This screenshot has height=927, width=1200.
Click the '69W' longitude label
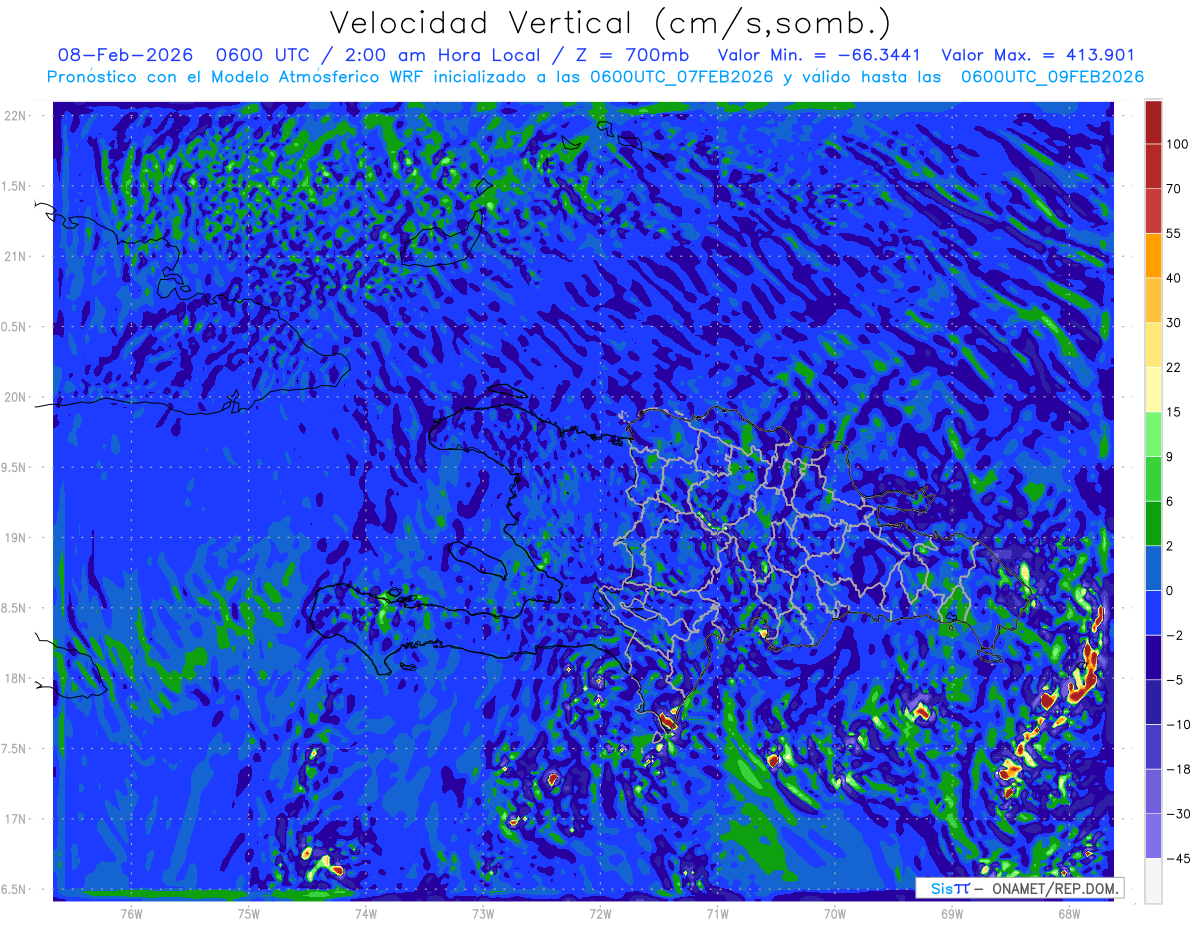pos(951,913)
